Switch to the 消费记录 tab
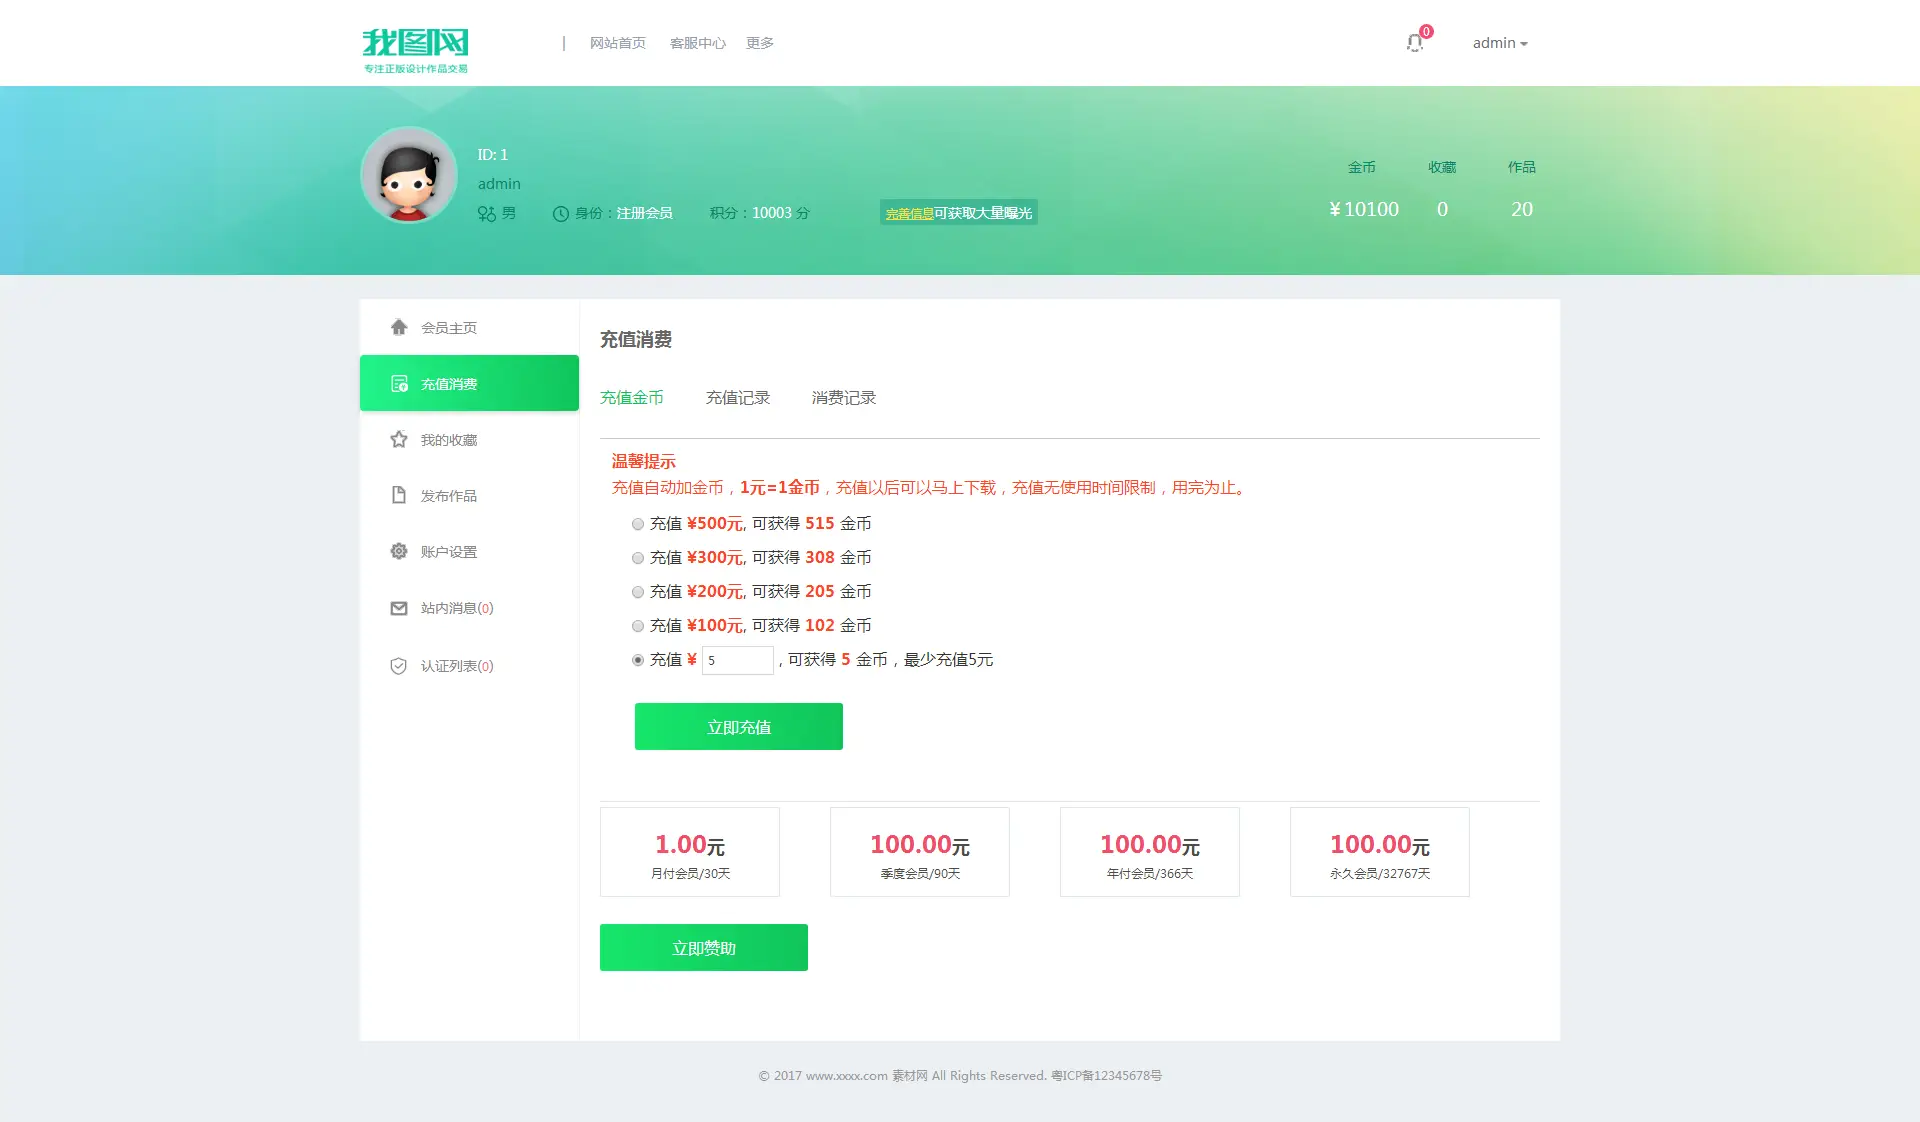Viewport: 1920px width, 1122px height. point(842,397)
